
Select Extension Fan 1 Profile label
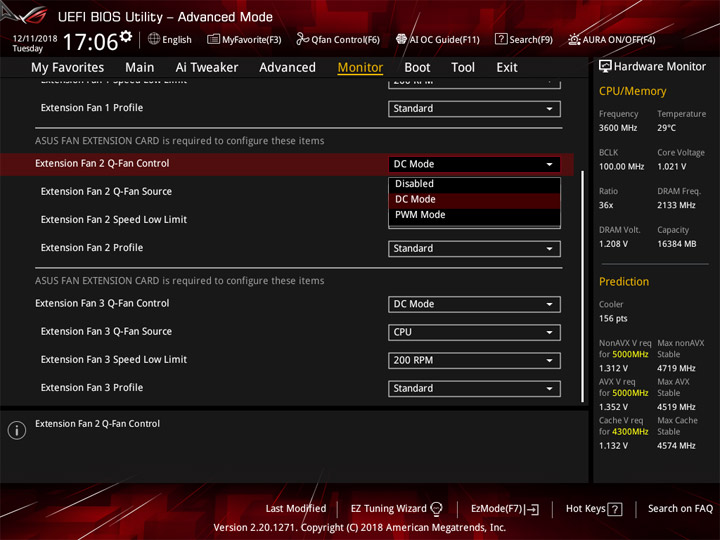click(x=92, y=107)
